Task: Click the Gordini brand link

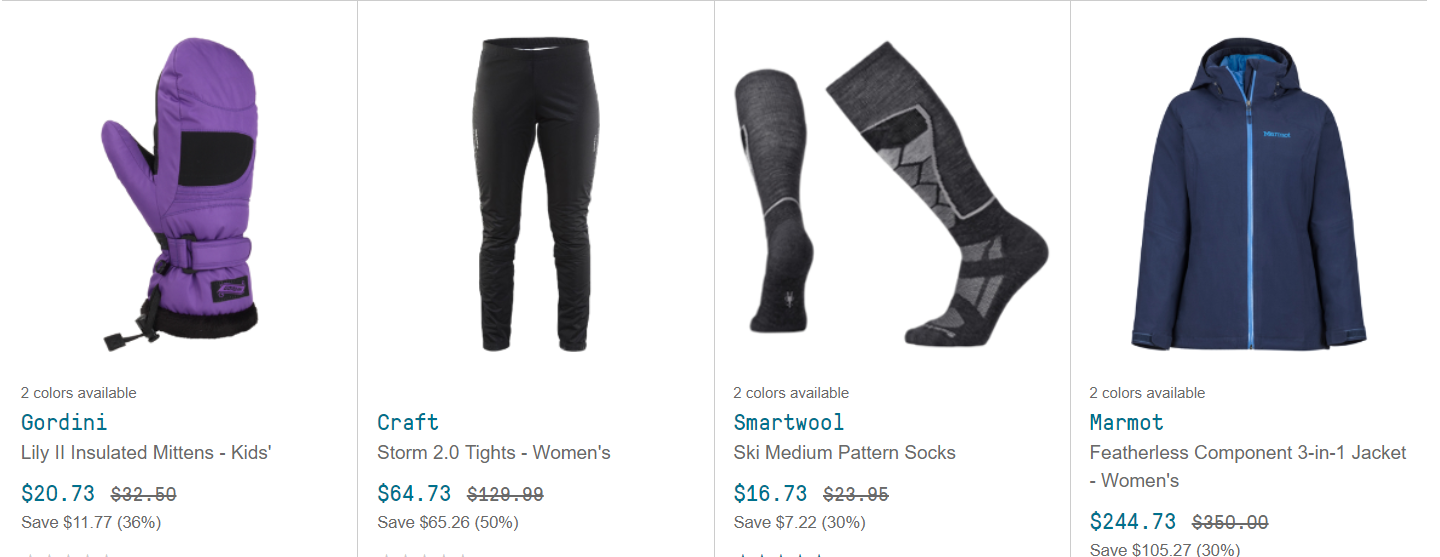Action: 64,422
